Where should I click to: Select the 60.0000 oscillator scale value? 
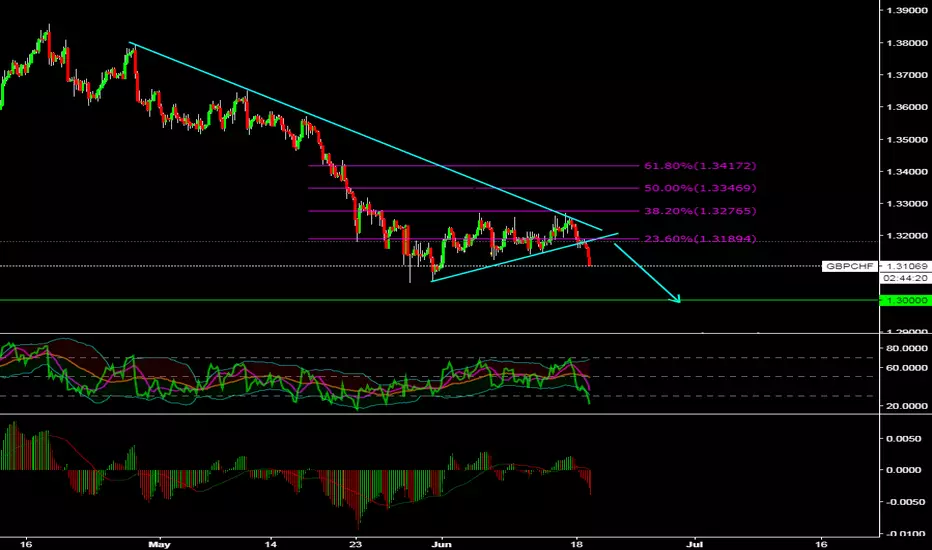click(907, 368)
